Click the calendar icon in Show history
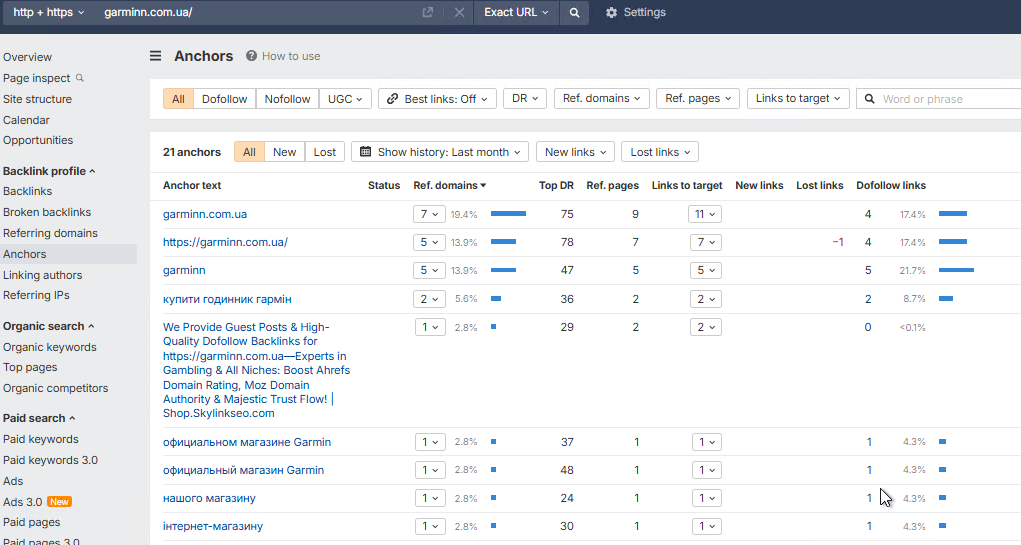Viewport: 1021px width, 545px height. coord(366,152)
